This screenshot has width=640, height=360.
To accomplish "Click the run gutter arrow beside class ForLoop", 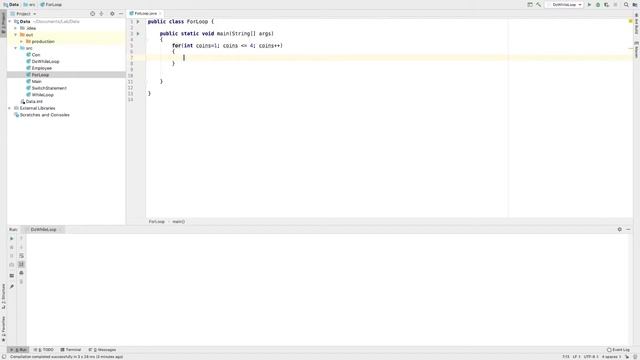I will [138, 22].
